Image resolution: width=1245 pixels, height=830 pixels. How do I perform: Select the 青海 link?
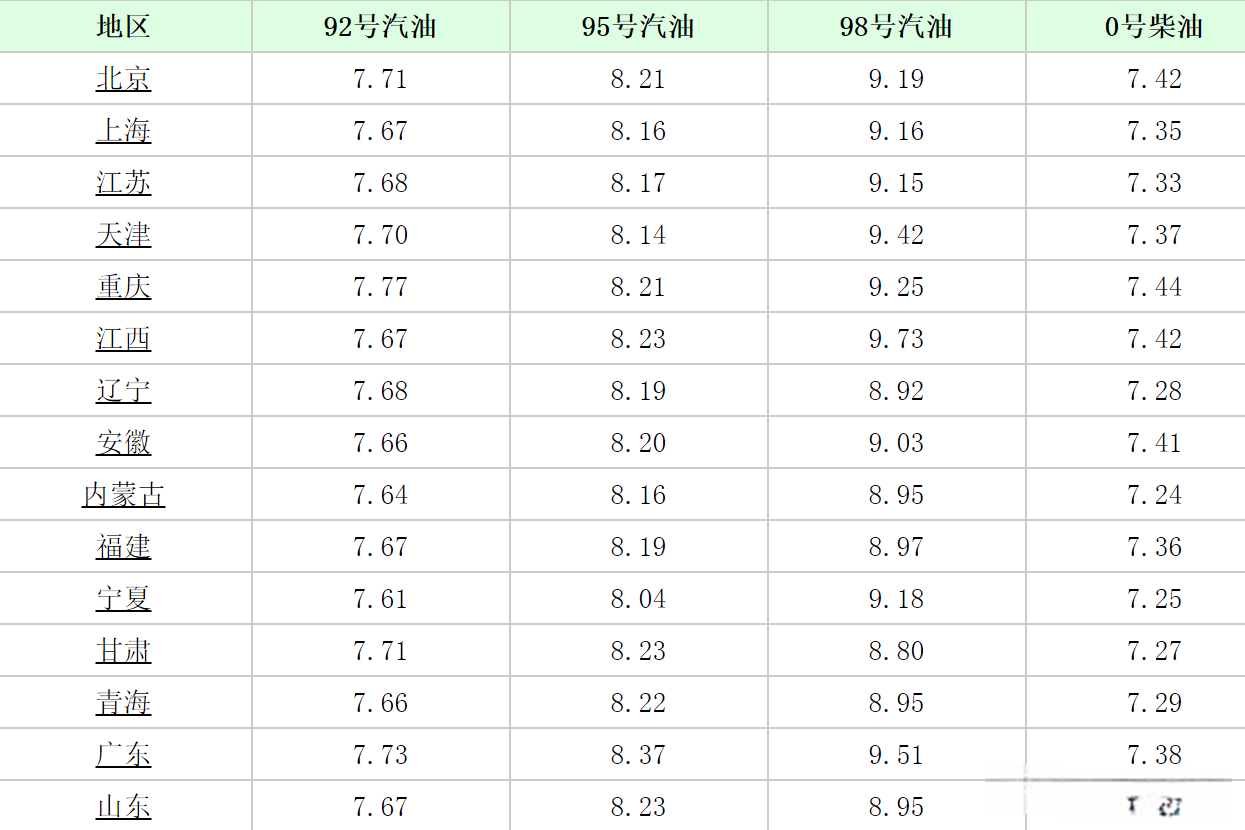pos(124,703)
